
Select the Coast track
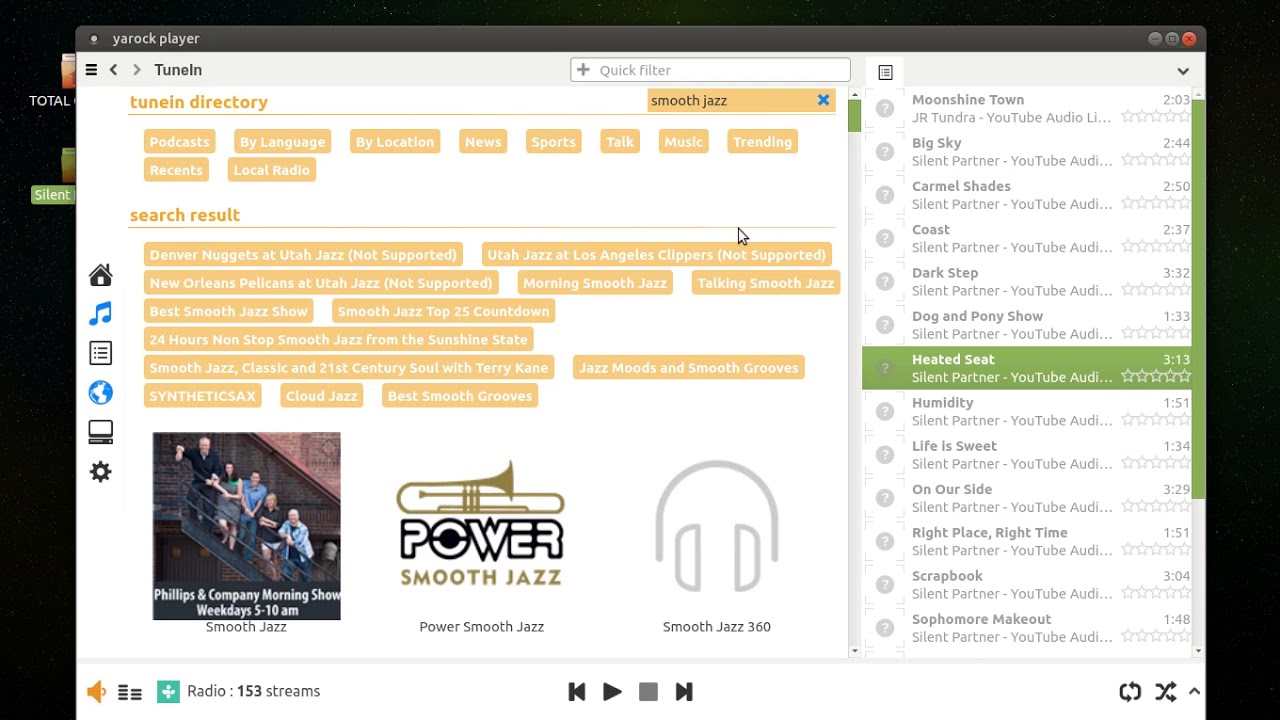point(1027,238)
